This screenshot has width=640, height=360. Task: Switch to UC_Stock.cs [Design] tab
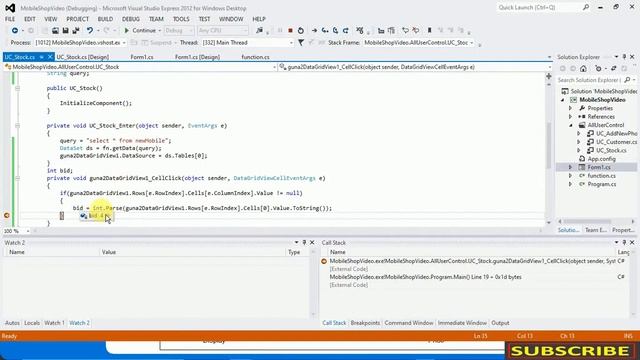(x=82, y=57)
